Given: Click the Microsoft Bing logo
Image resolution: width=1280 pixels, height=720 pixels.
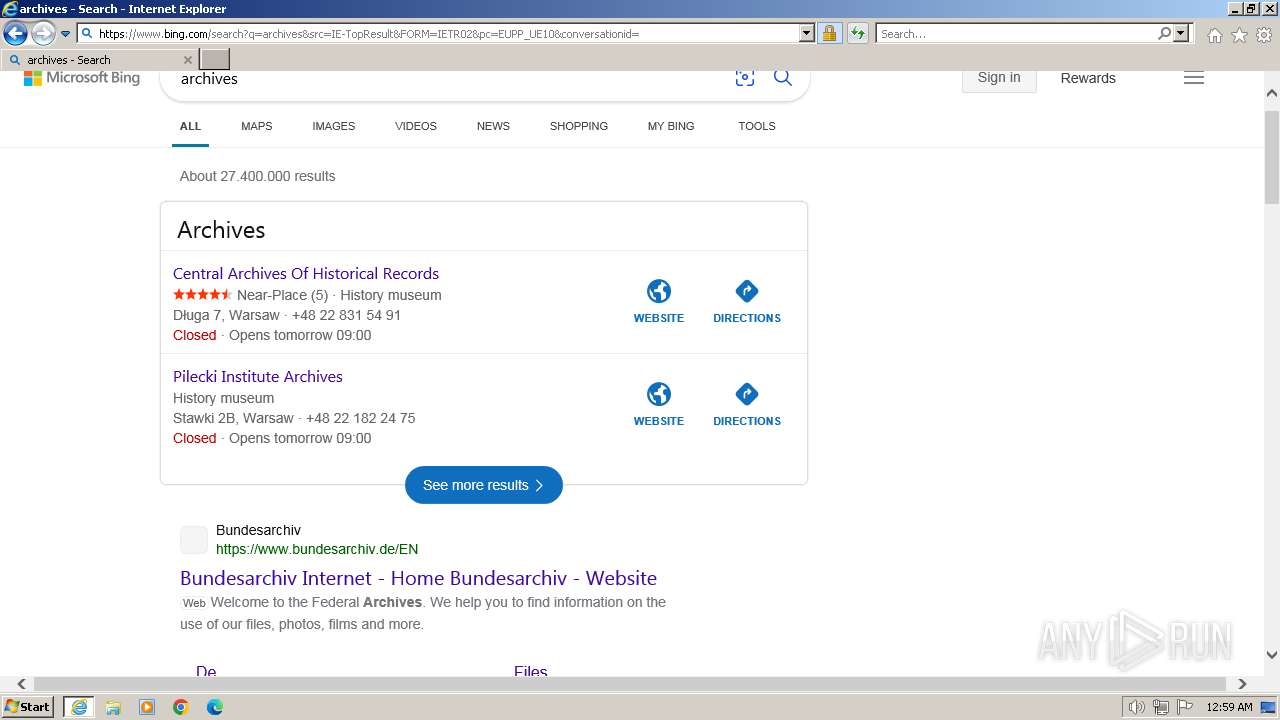Looking at the screenshot, I should pyautogui.click(x=82, y=78).
